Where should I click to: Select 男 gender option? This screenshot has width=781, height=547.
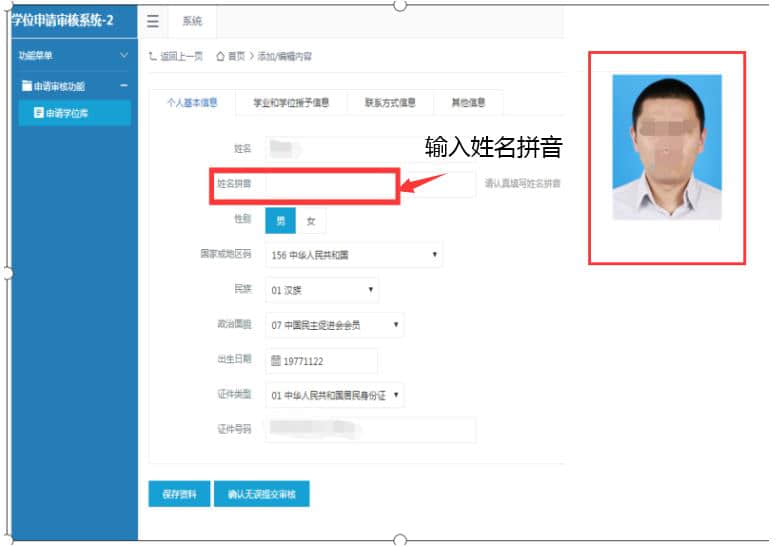click(x=280, y=221)
